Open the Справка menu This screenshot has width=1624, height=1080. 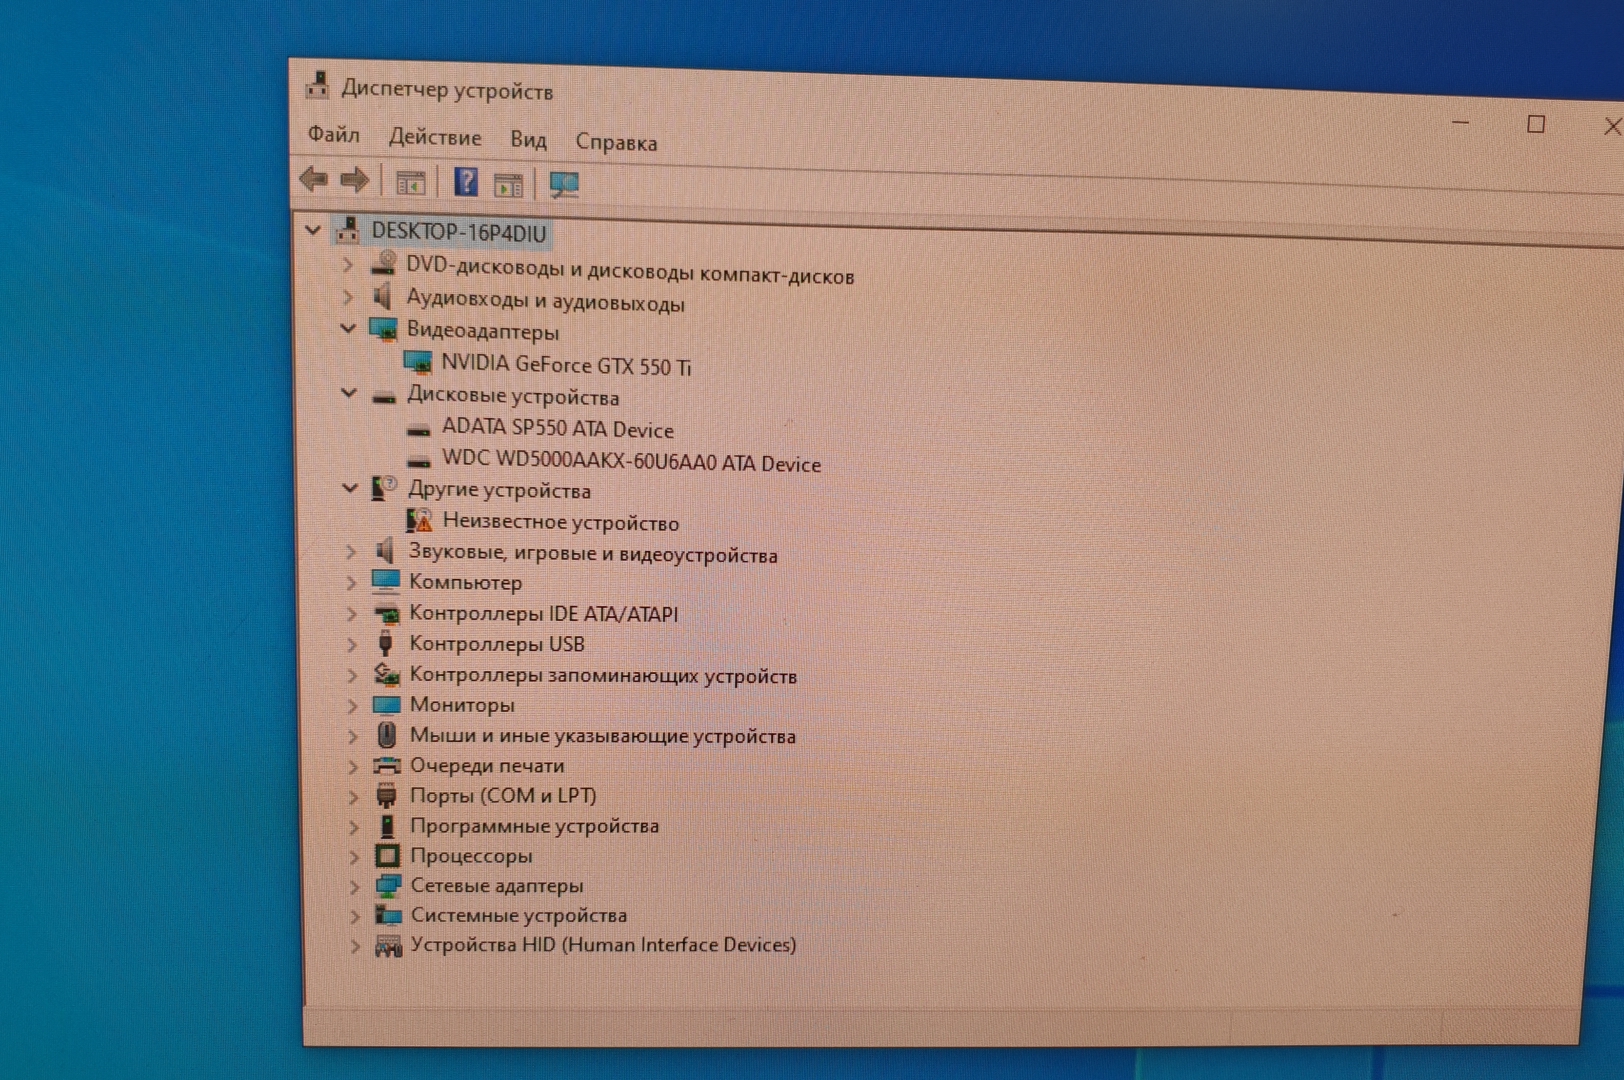click(x=616, y=142)
